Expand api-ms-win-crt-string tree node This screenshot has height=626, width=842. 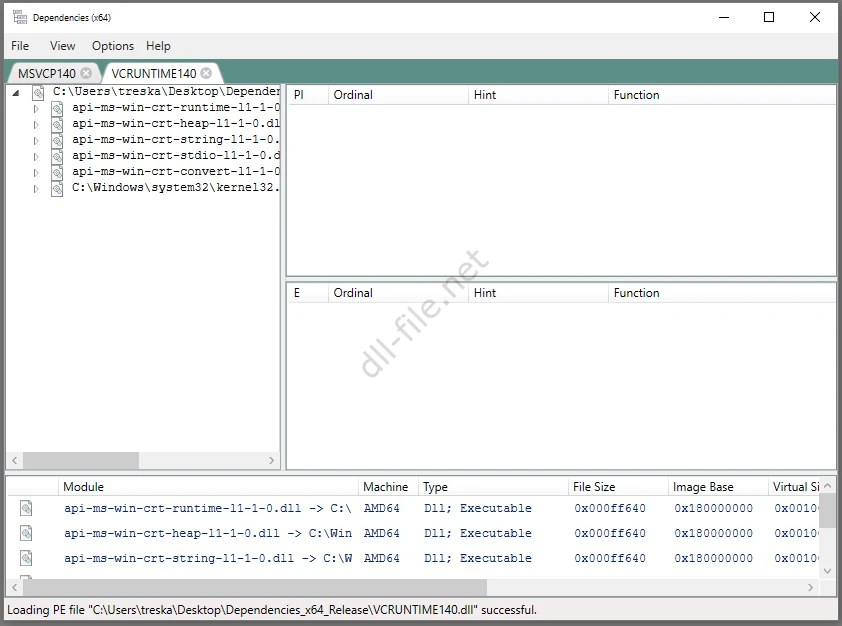coord(36,141)
